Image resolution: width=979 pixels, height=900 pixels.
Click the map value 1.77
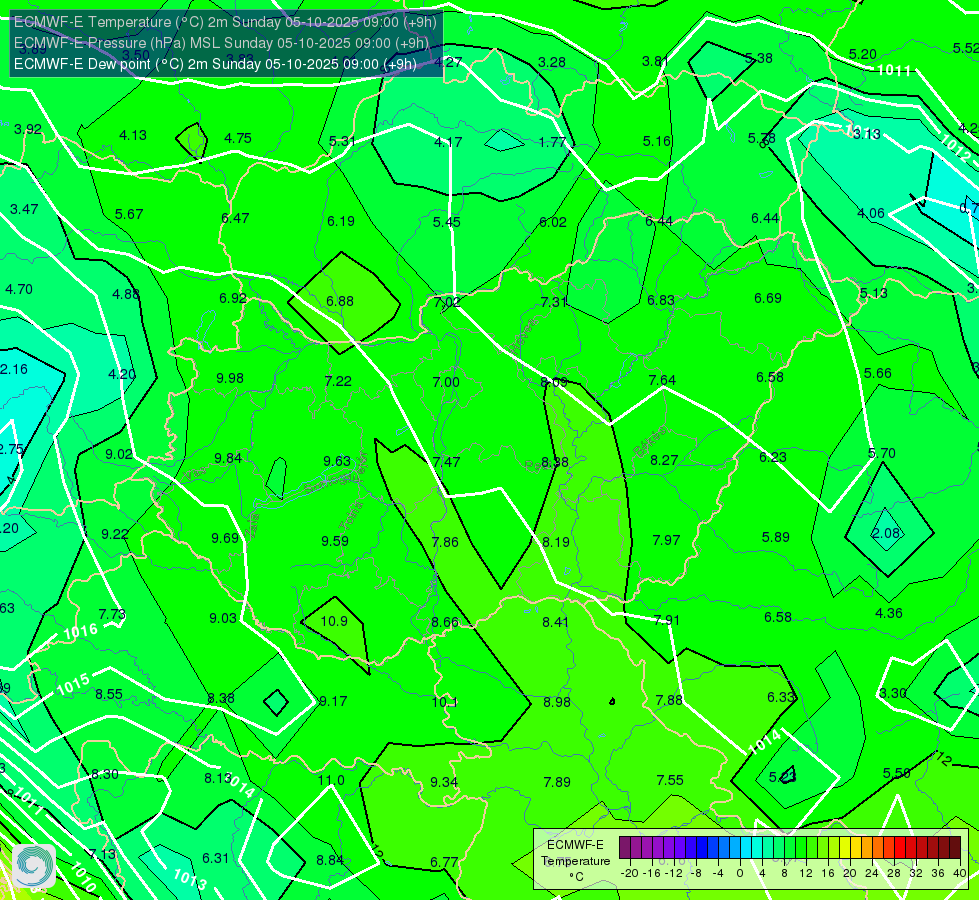coord(553,142)
